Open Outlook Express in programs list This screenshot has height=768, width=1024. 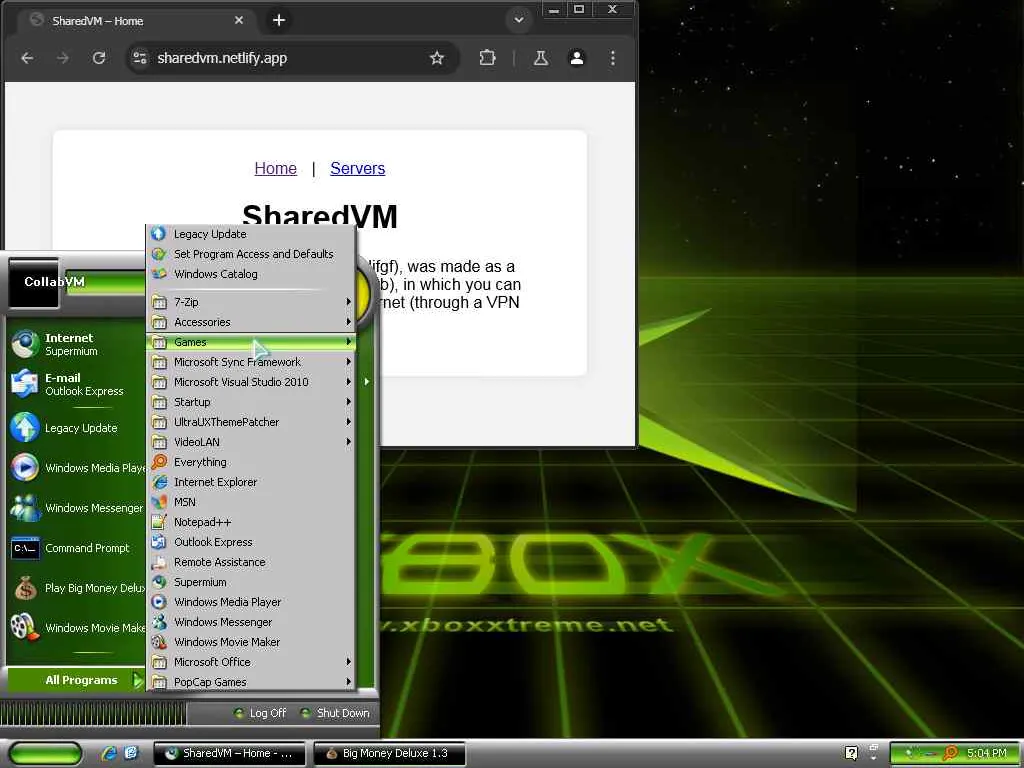coord(251,542)
